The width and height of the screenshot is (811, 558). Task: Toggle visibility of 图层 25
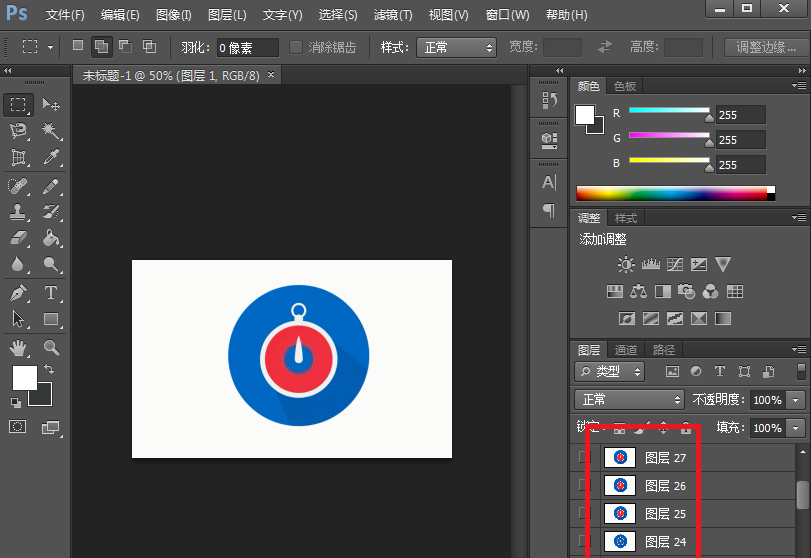(x=585, y=513)
